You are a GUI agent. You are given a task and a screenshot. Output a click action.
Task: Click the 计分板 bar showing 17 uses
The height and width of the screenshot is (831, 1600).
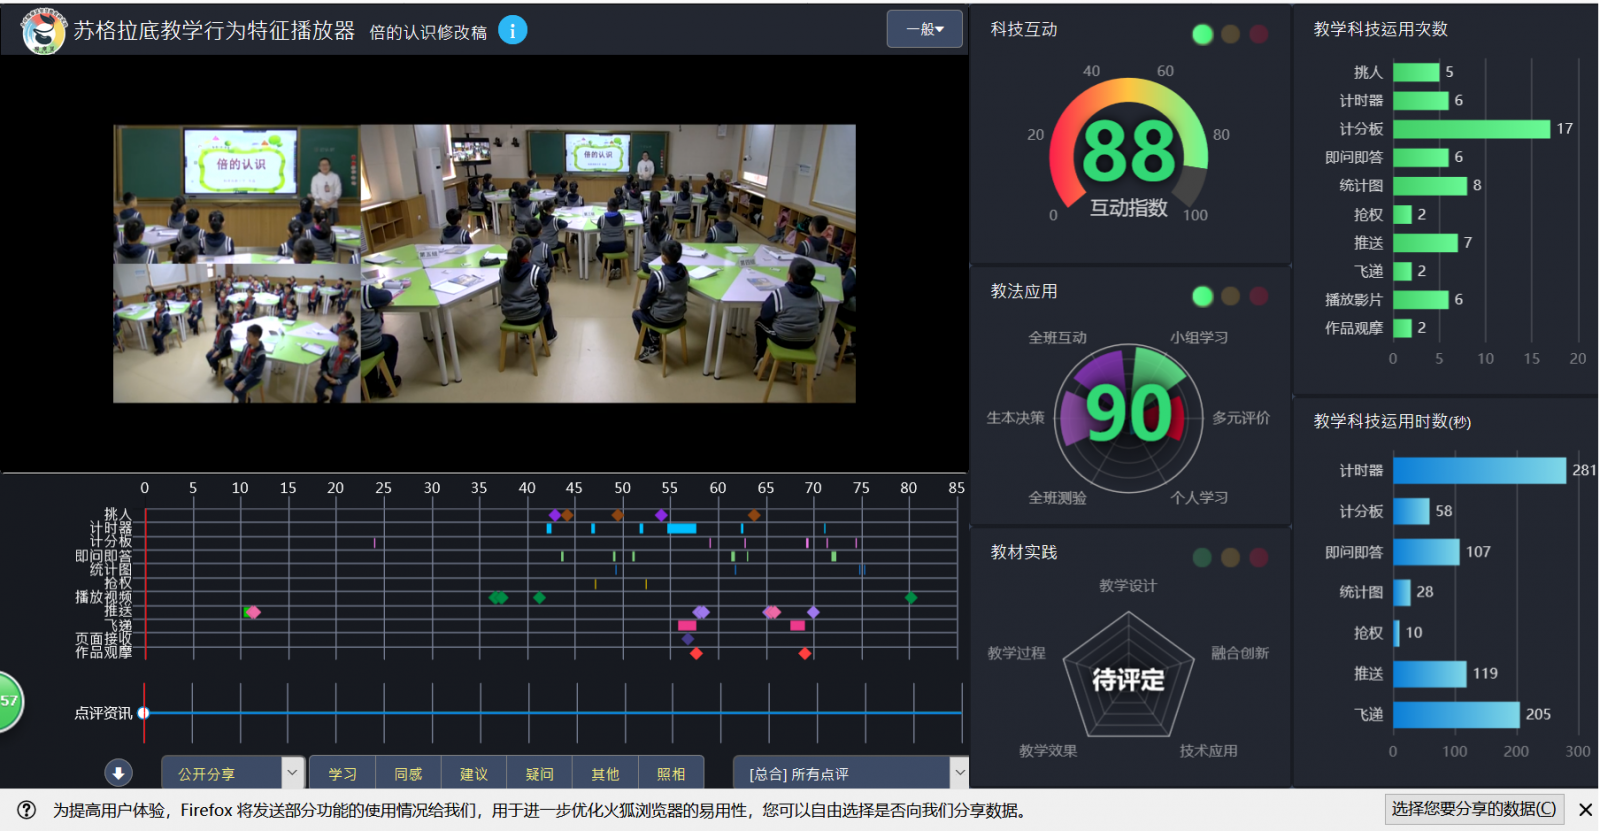point(1470,129)
